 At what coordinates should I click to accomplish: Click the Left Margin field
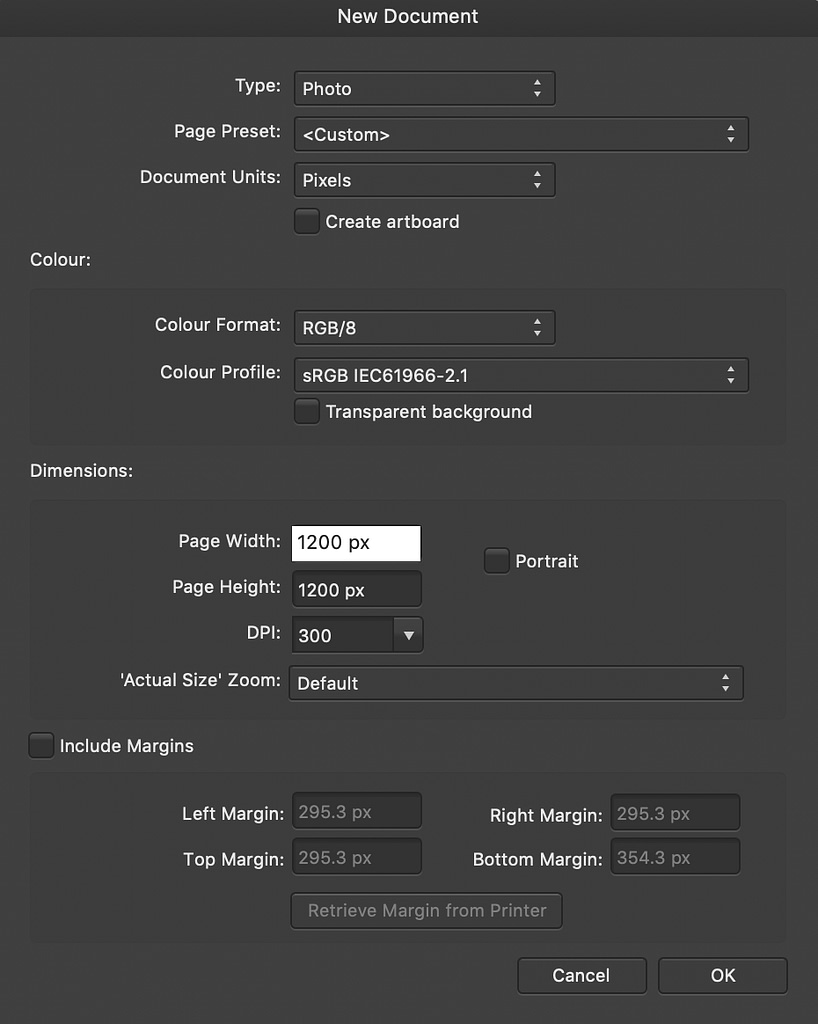pos(356,810)
